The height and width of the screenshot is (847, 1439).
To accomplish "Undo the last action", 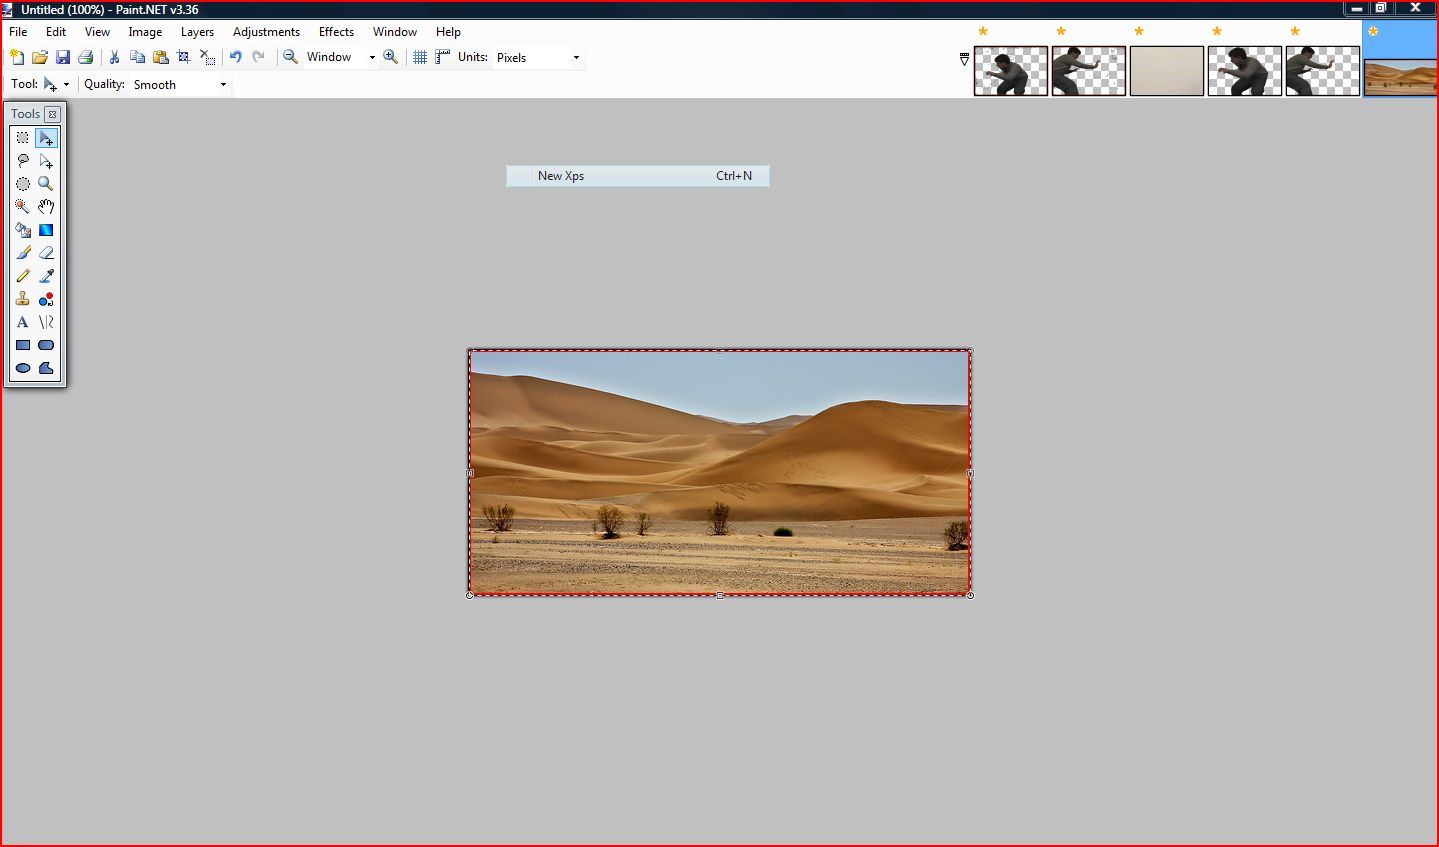I will (x=234, y=57).
